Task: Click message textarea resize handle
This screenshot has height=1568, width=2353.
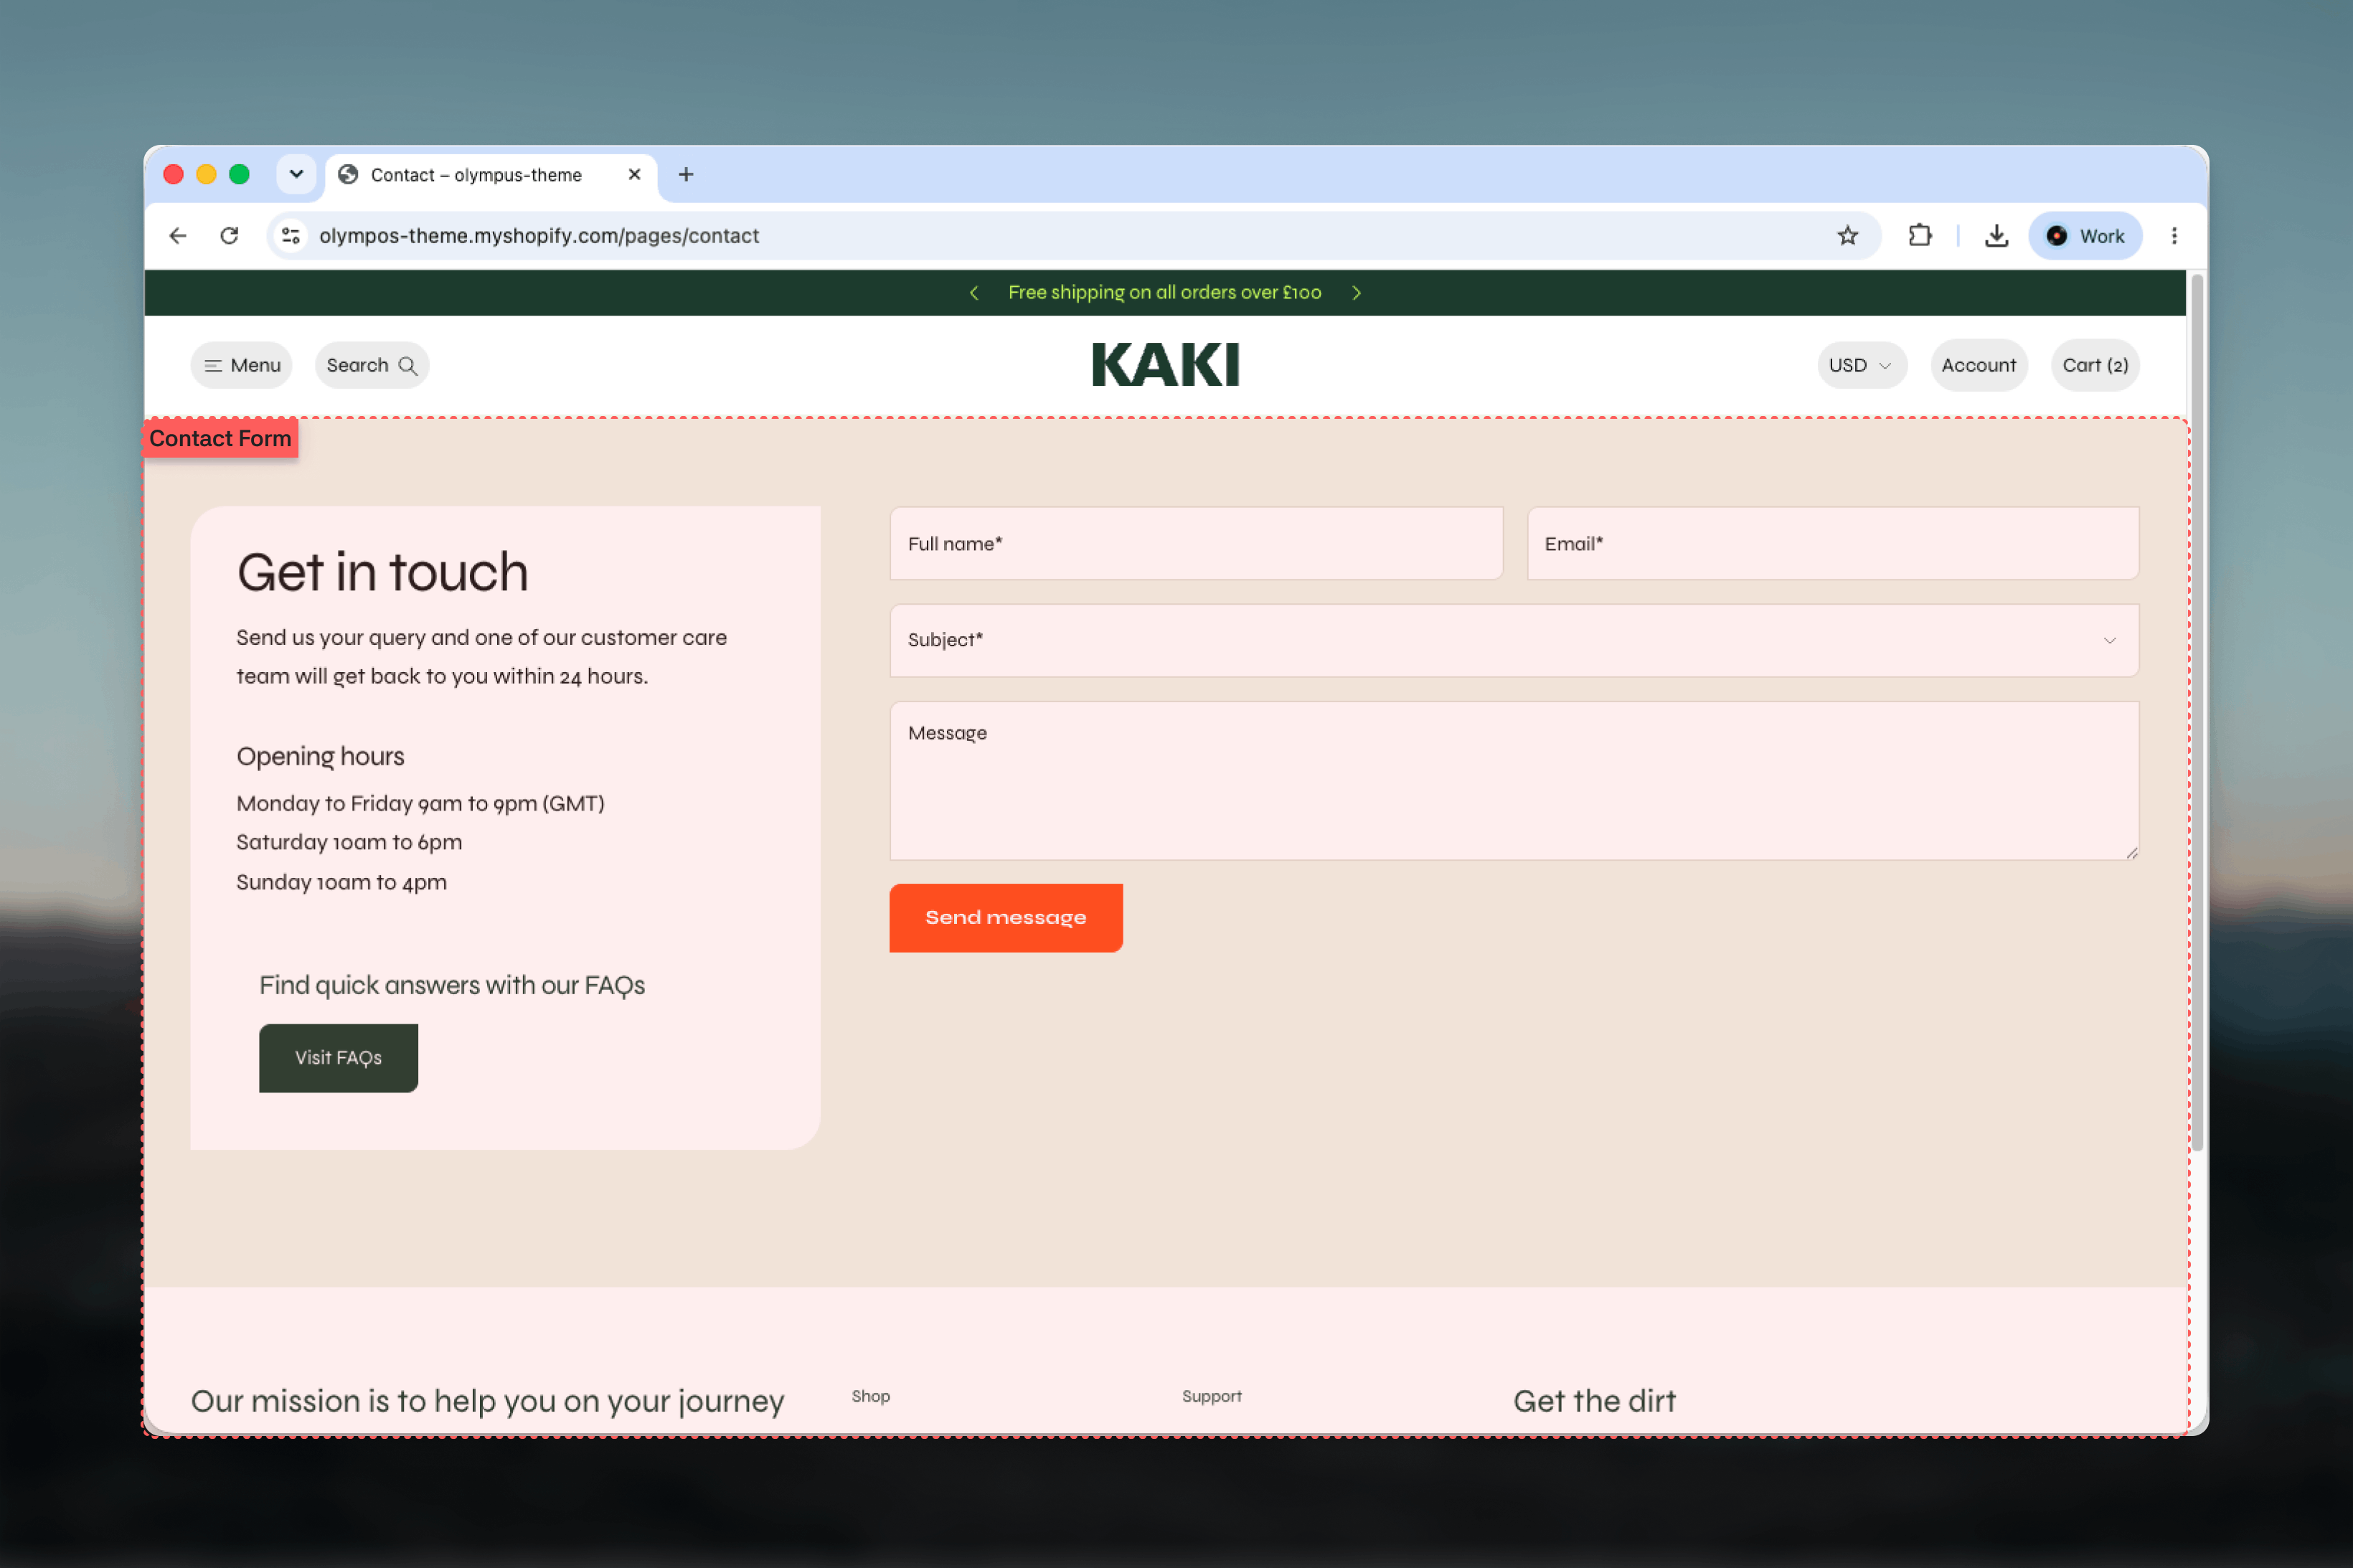Action: click(2131, 852)
